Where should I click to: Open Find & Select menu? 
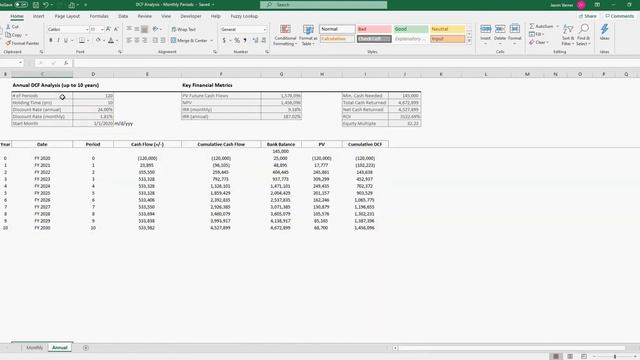point(584,35)
